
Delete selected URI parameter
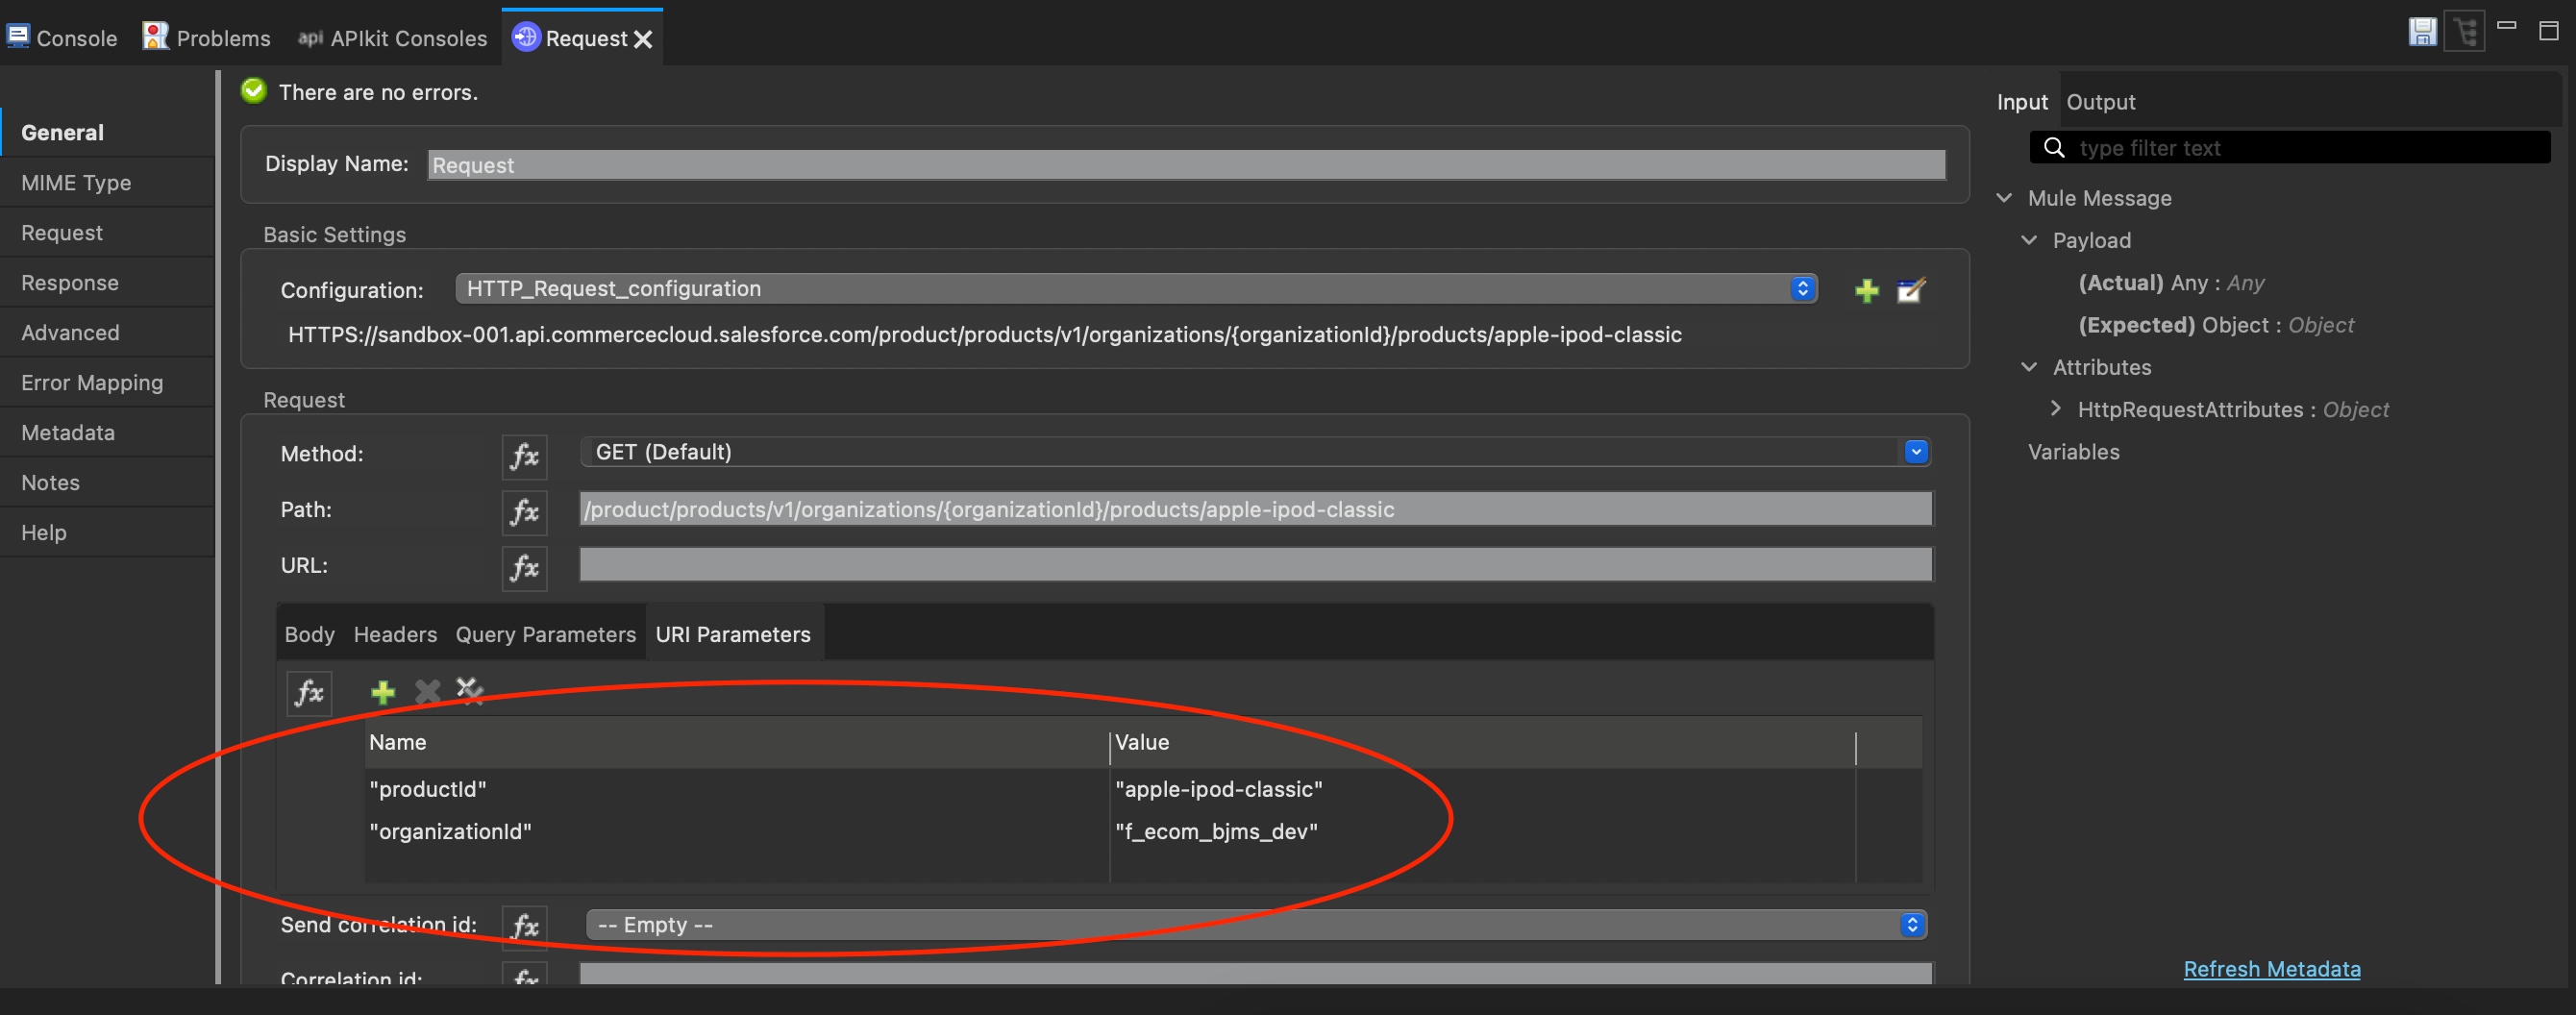[x=427, y=691]
